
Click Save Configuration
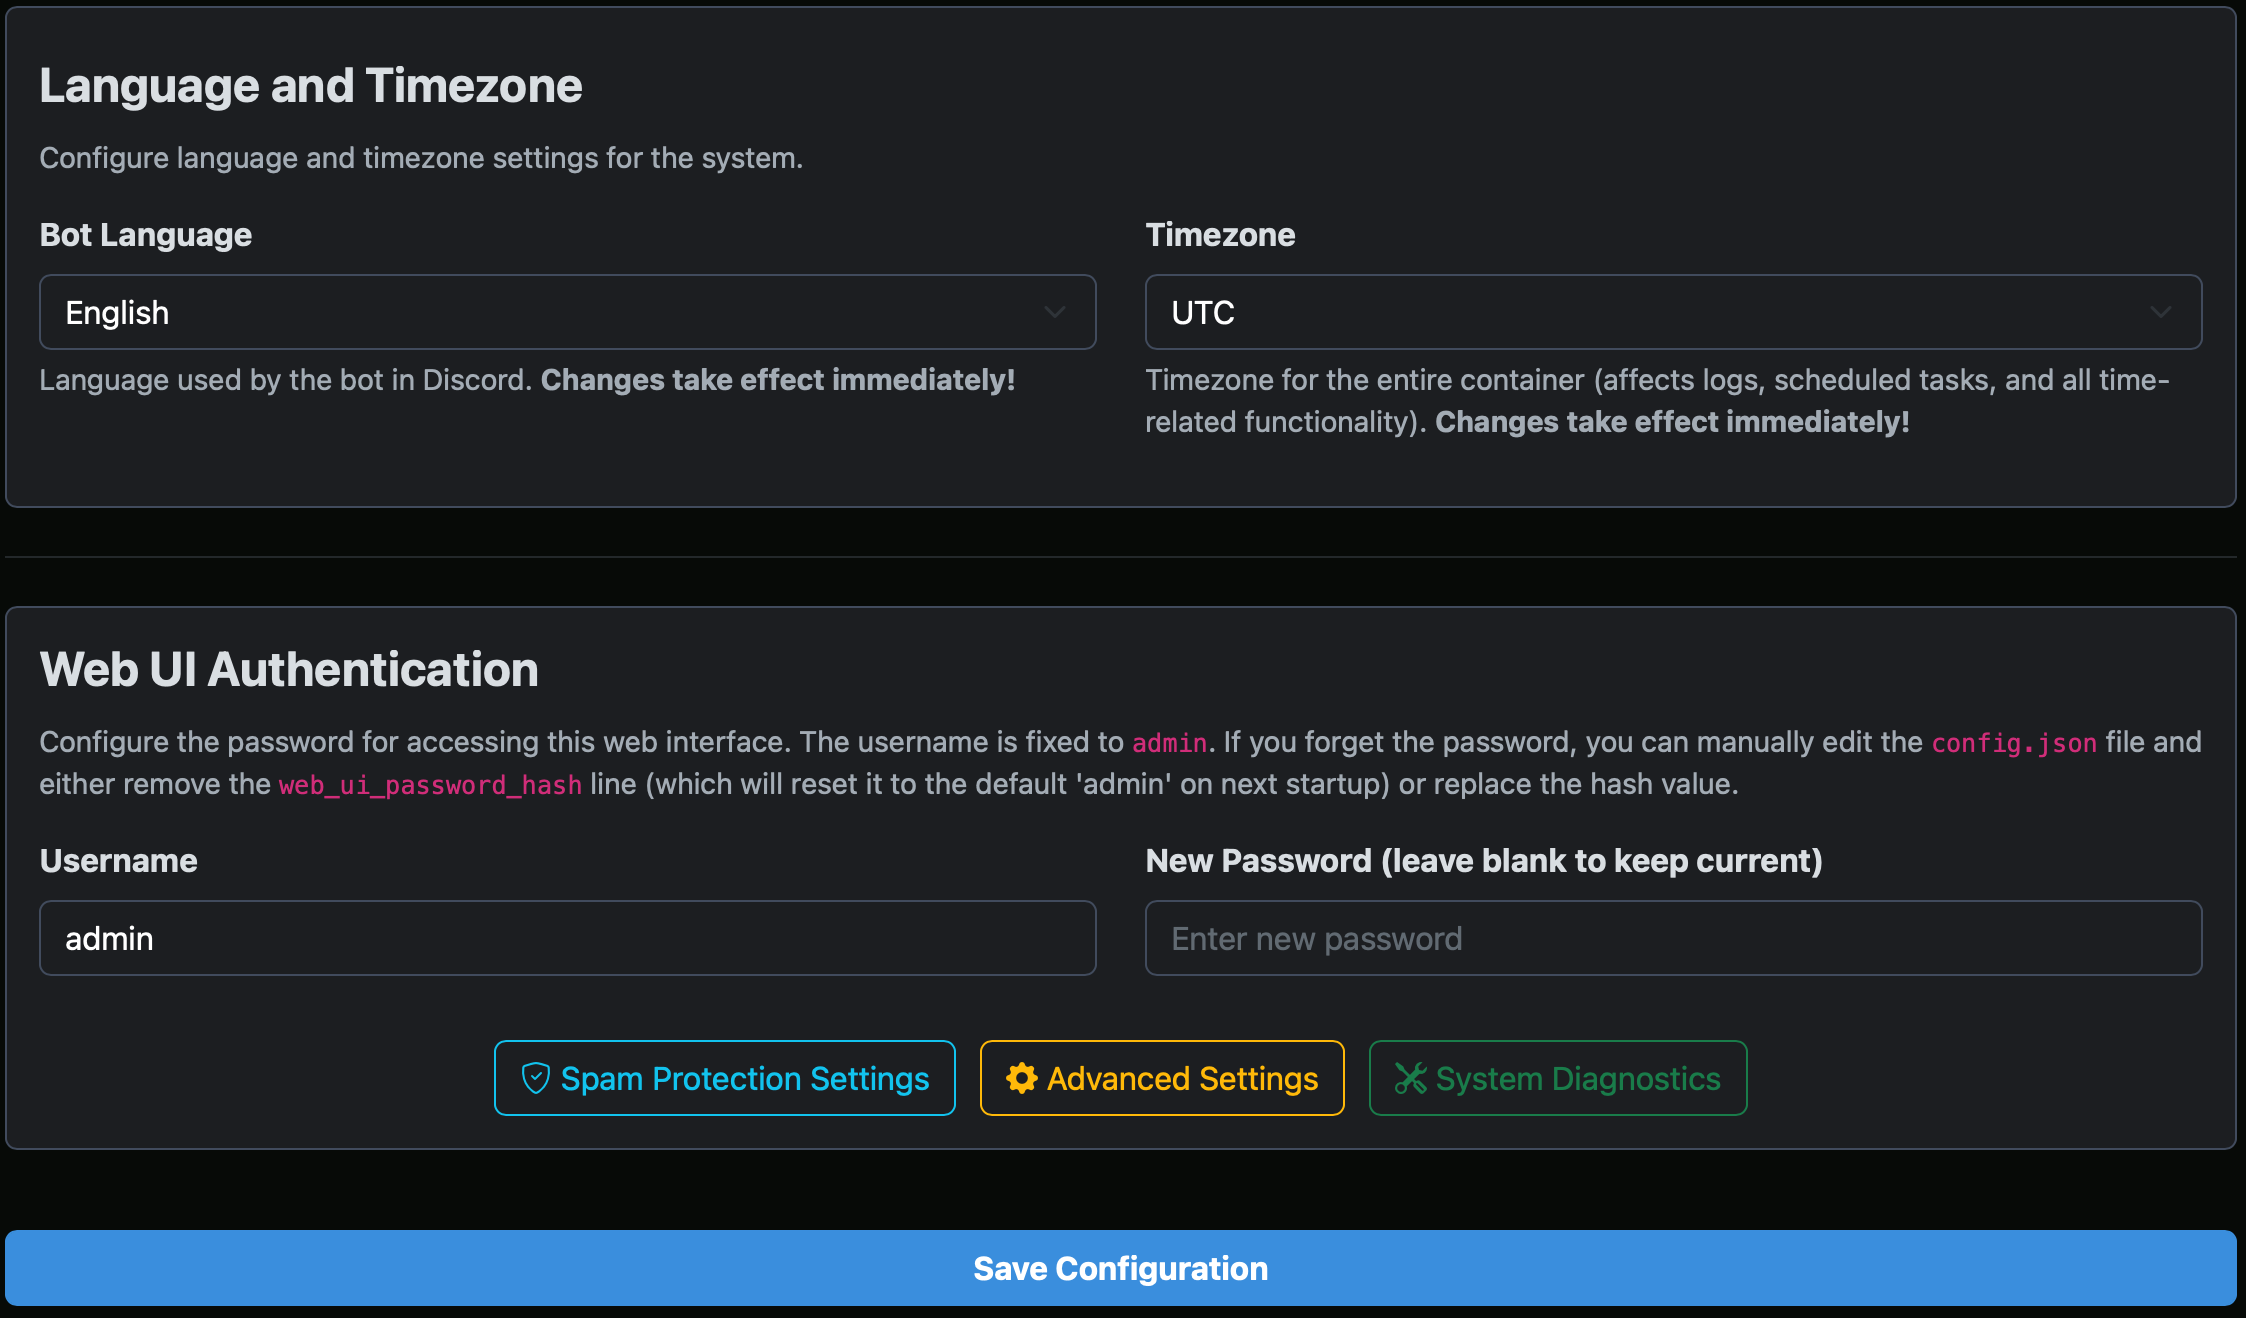tap(1120, 1267)
